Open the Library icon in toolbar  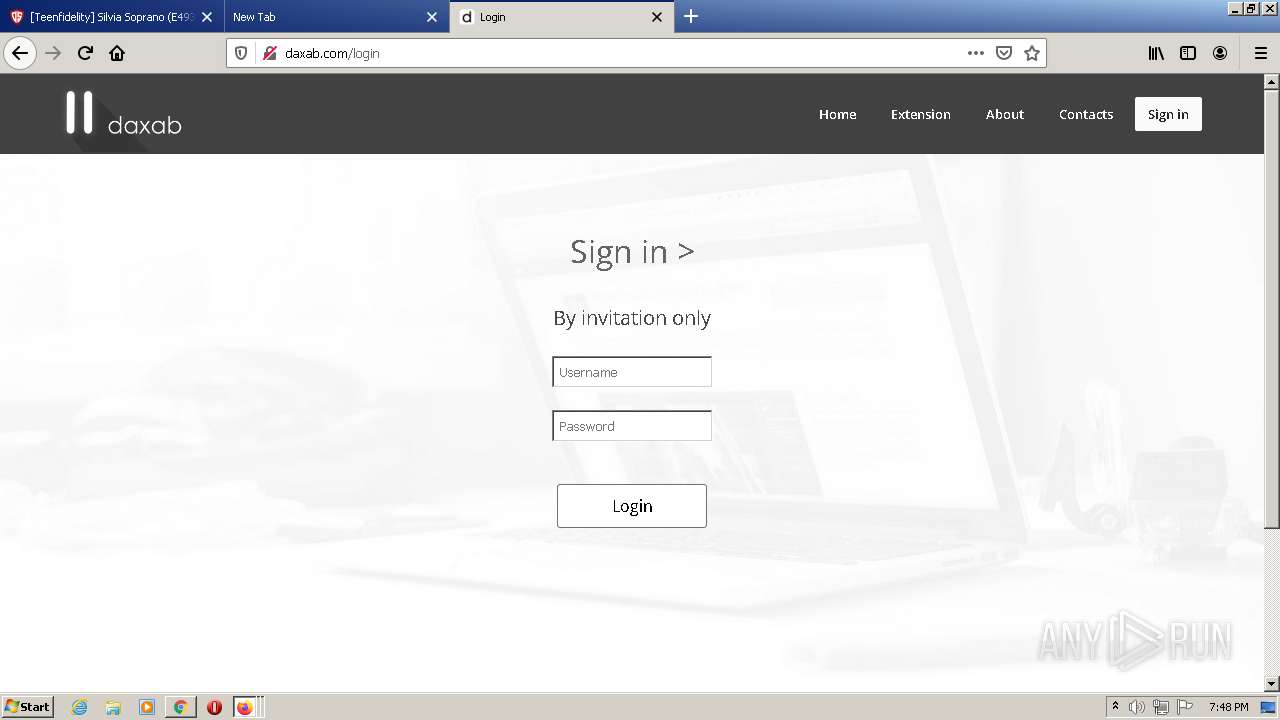pyautogui.click(x=1156, y=53)
